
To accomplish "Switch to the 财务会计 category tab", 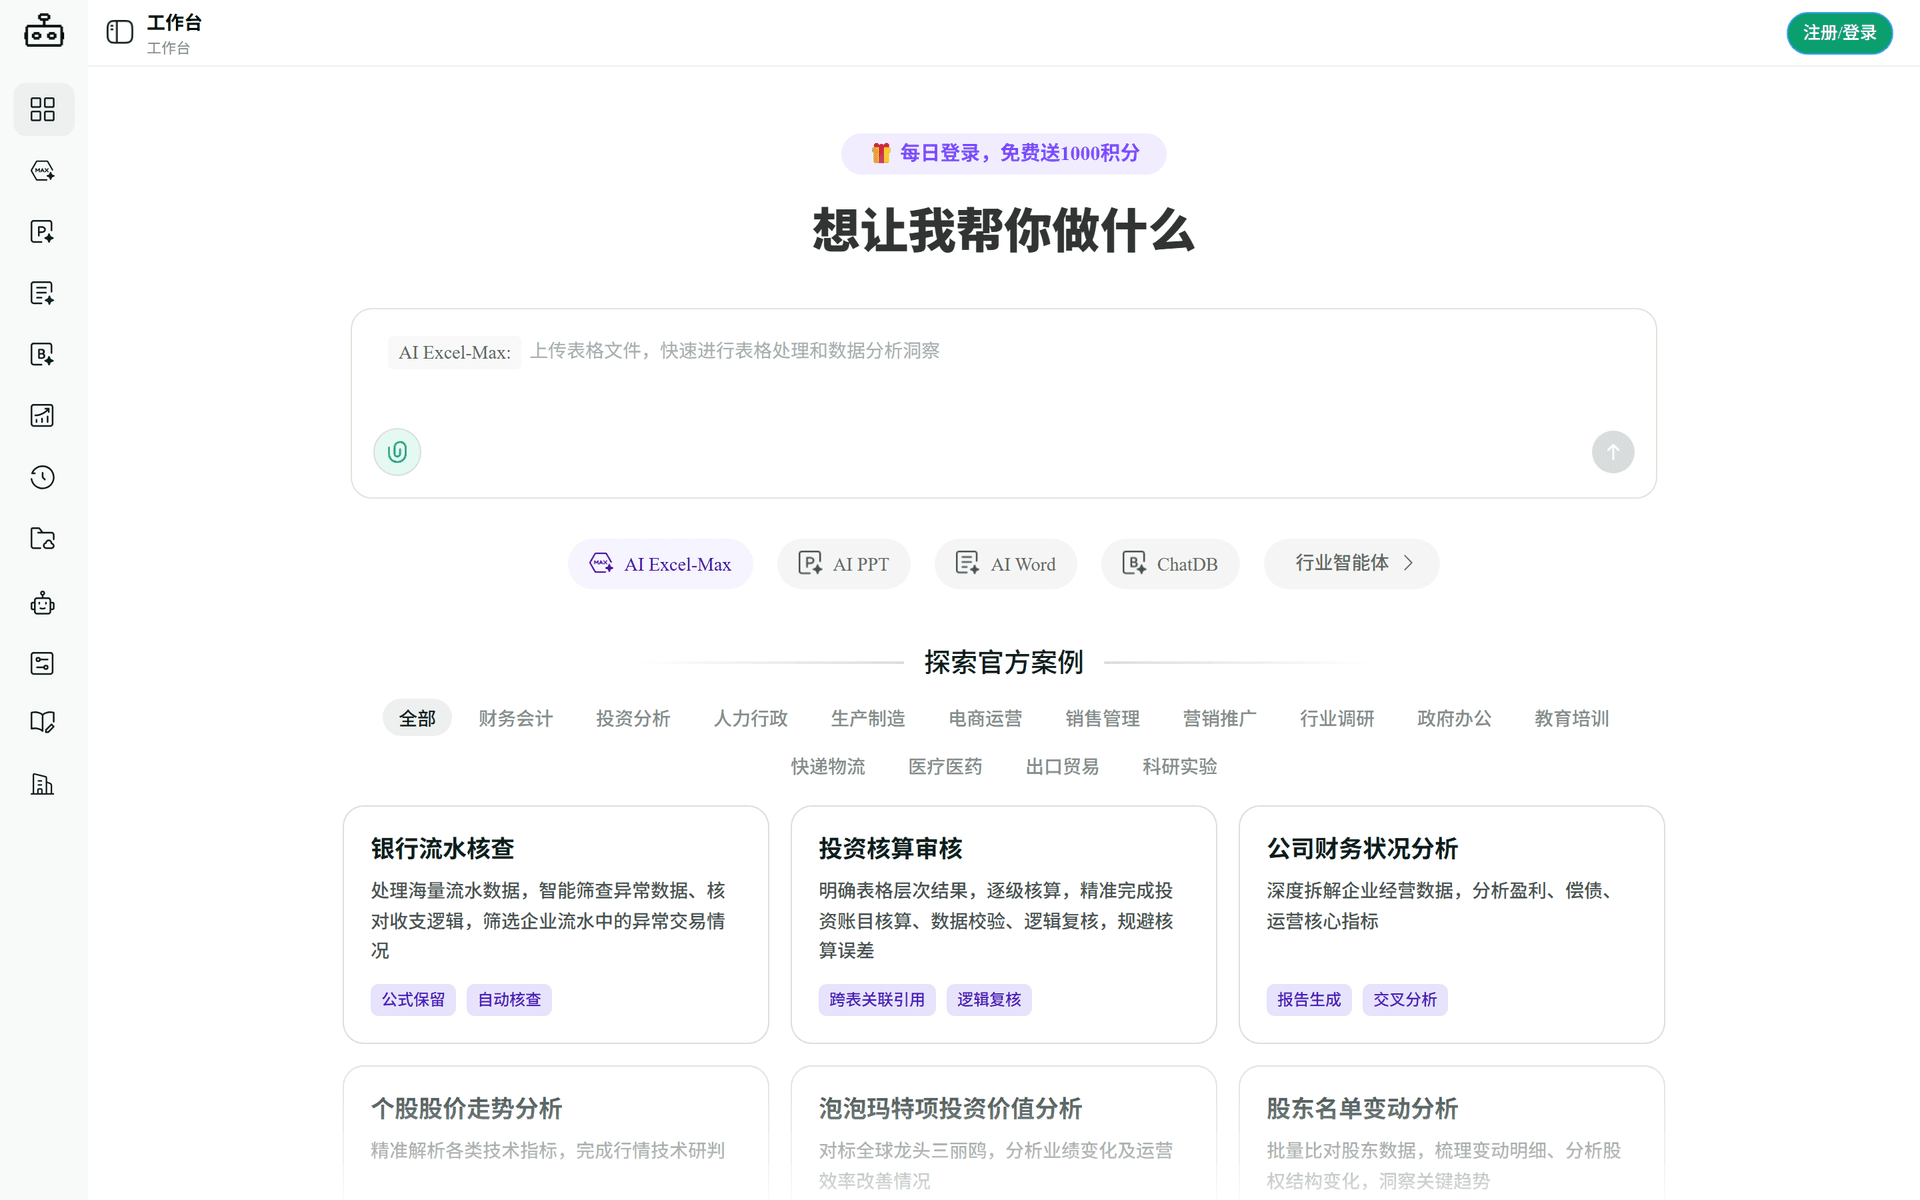I will tap(515, 718).
